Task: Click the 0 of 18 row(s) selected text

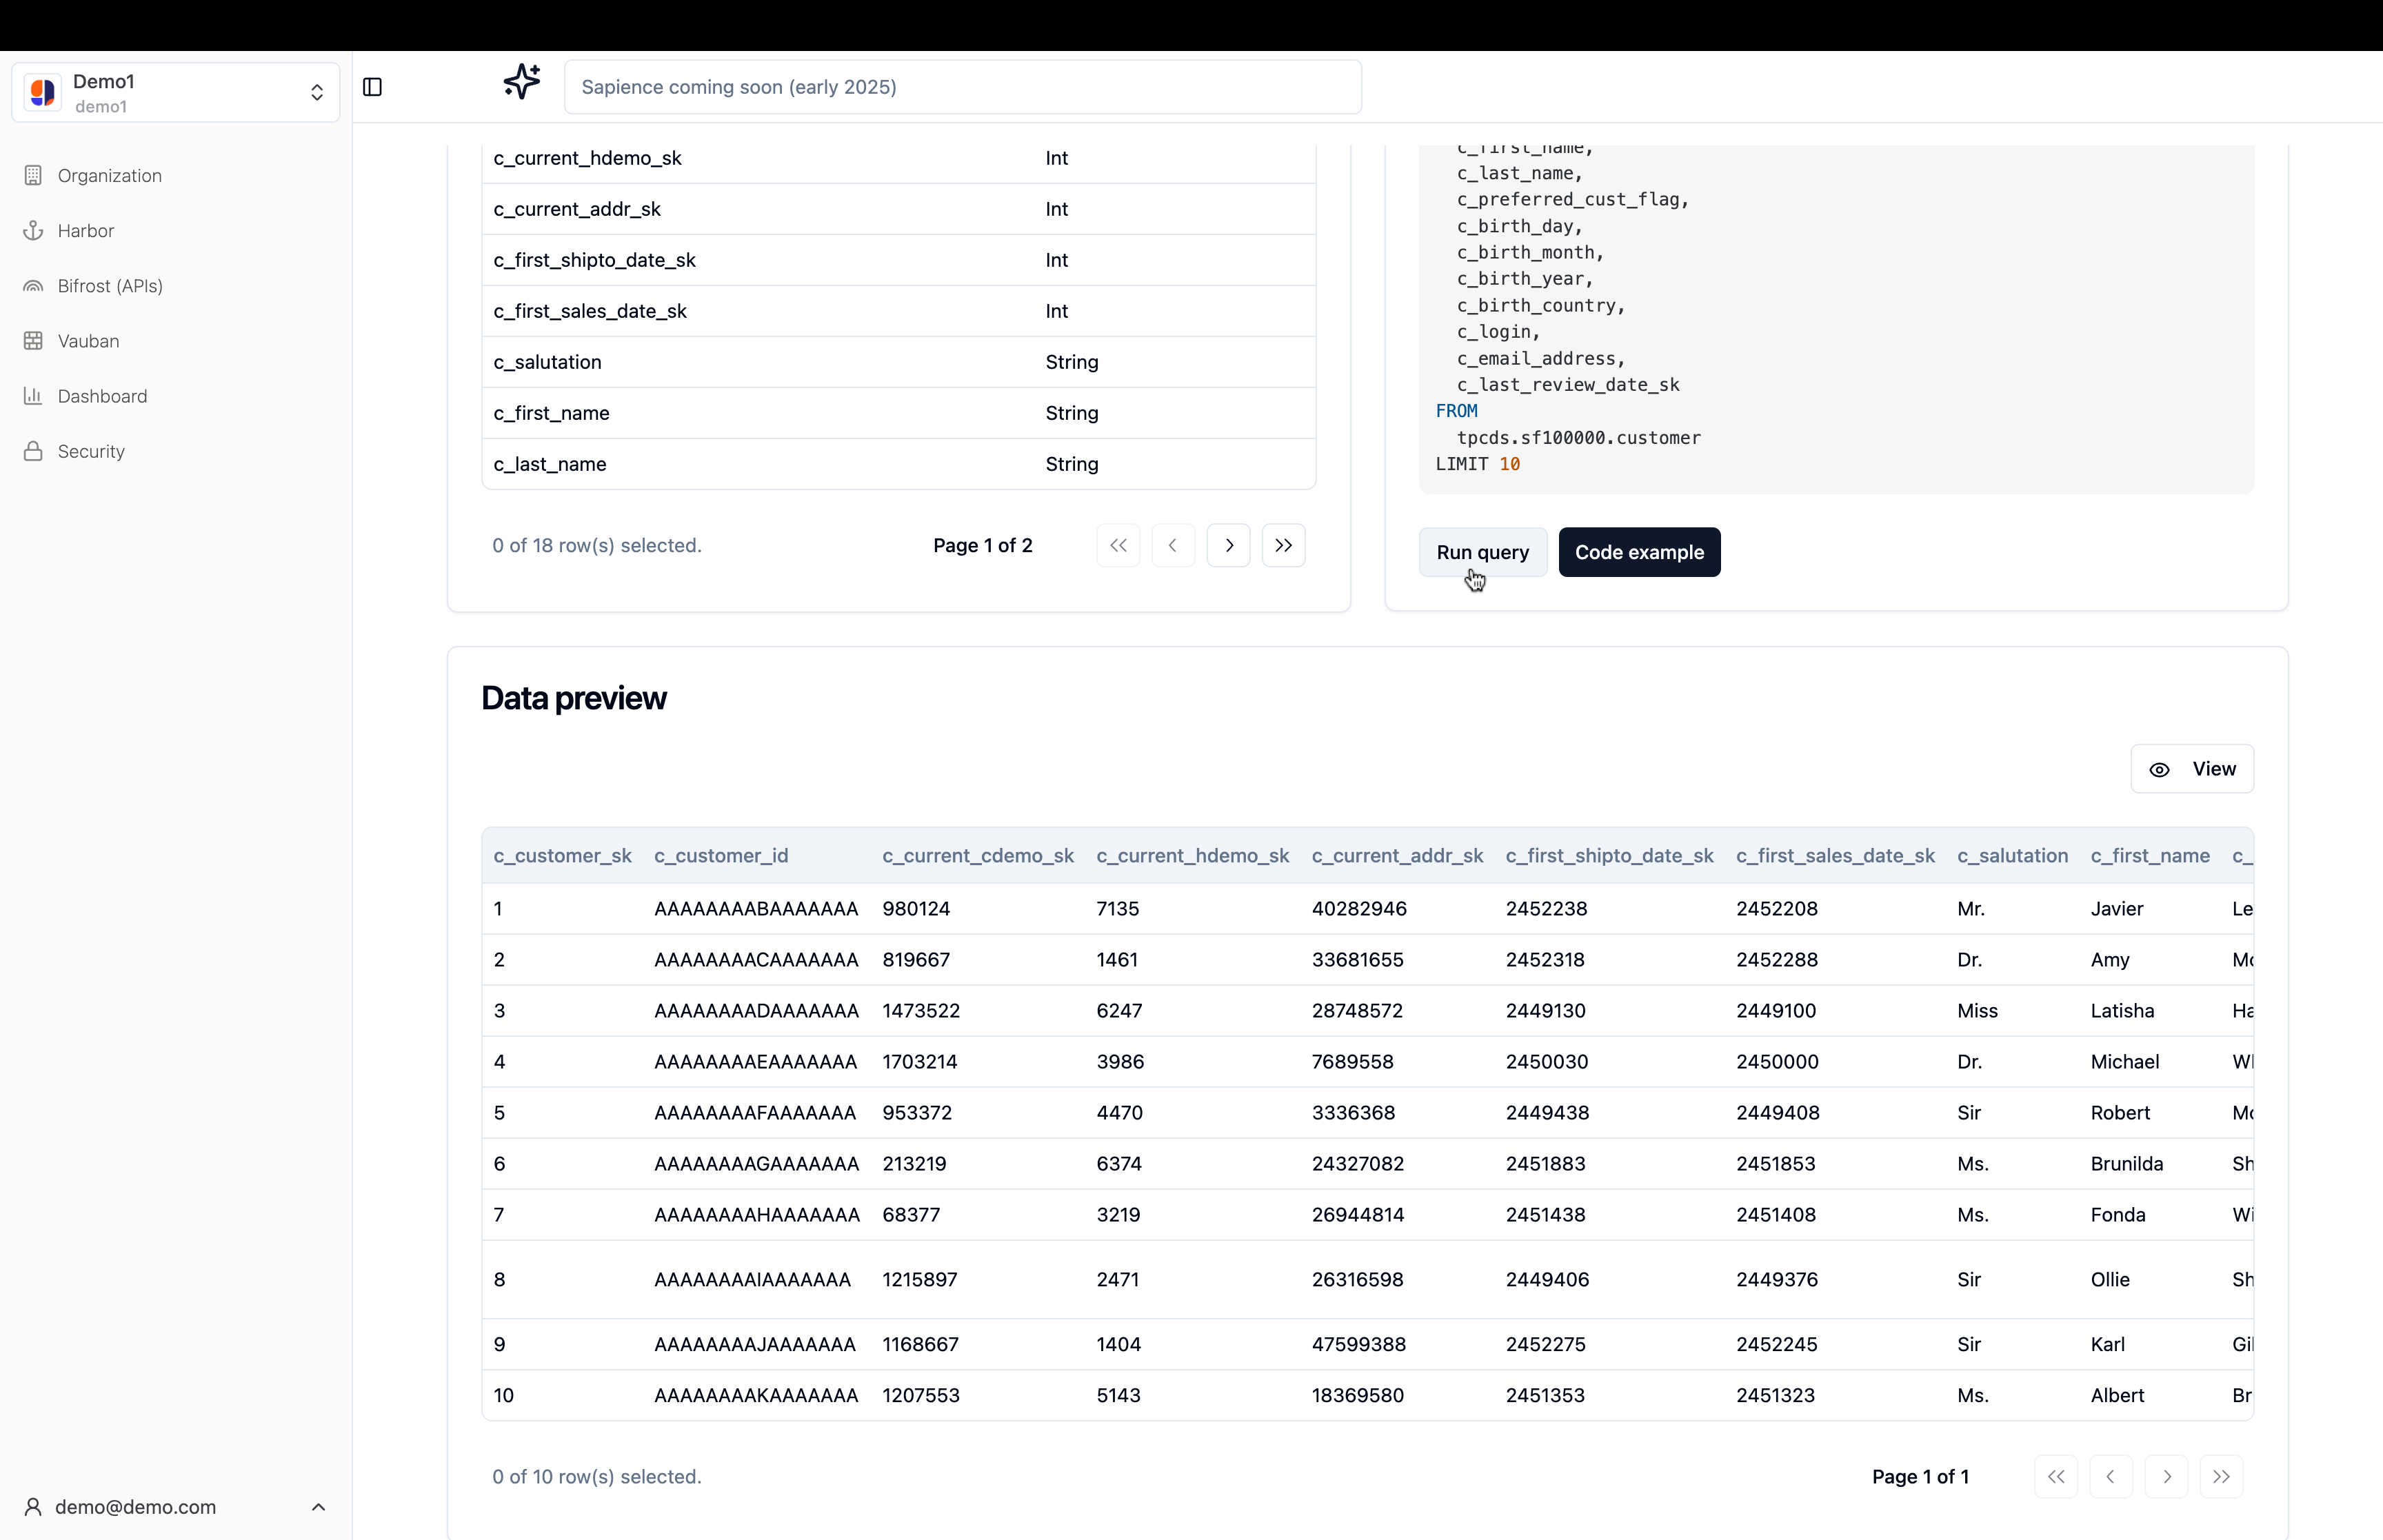Action: click(596, 545)
